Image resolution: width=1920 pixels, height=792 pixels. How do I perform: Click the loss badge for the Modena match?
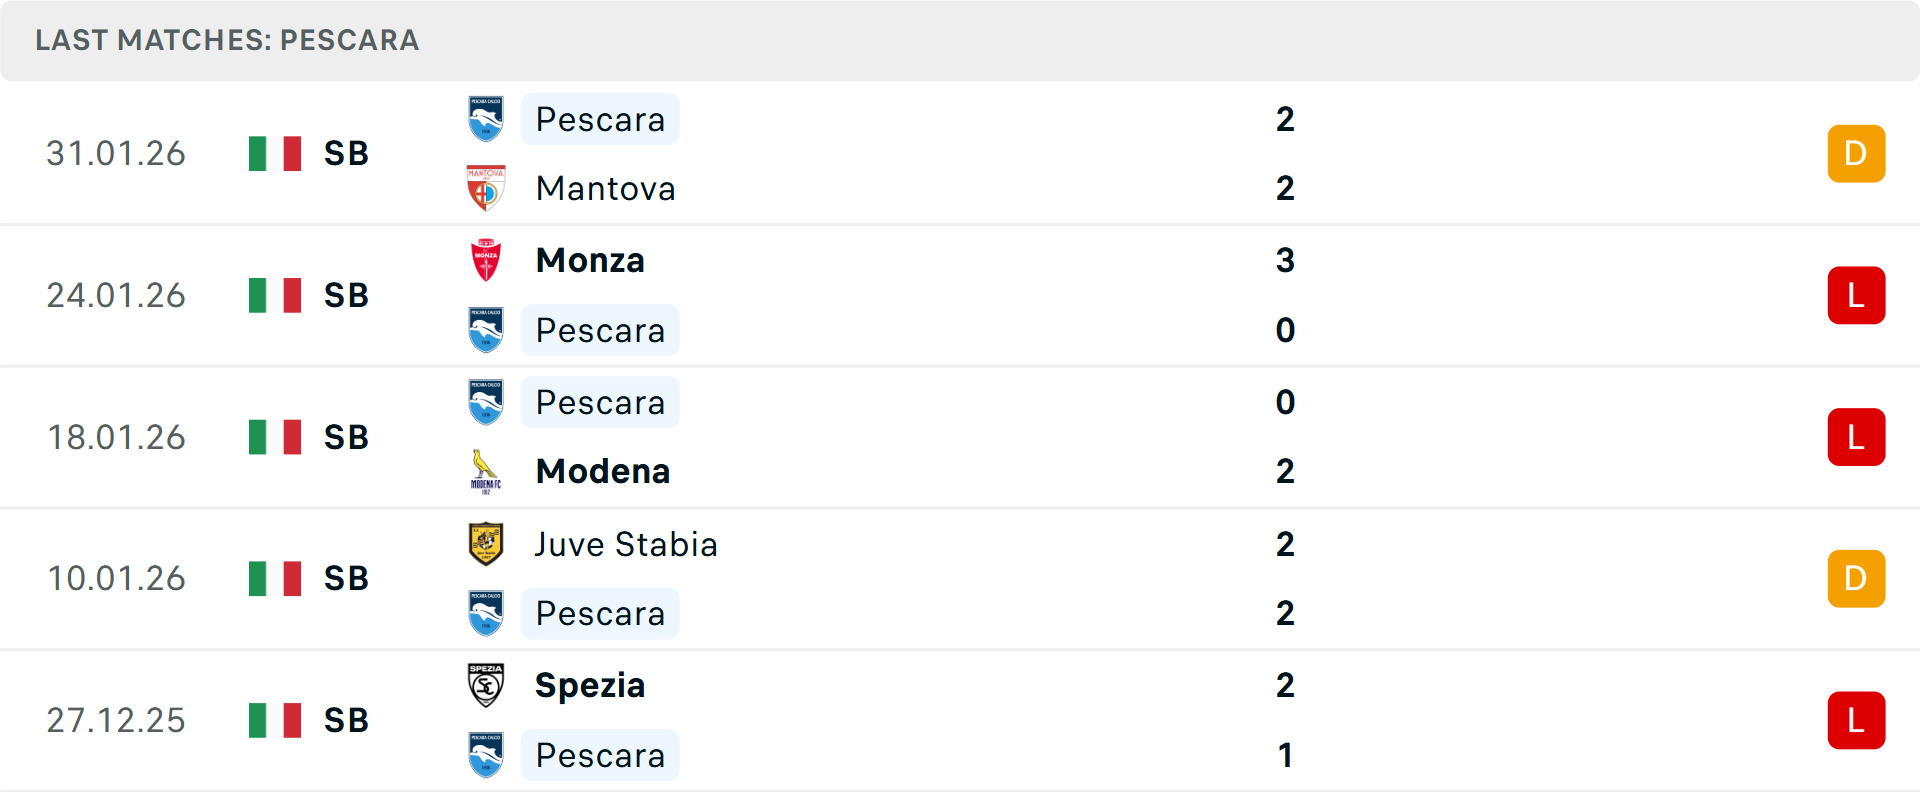(1856, 437)
